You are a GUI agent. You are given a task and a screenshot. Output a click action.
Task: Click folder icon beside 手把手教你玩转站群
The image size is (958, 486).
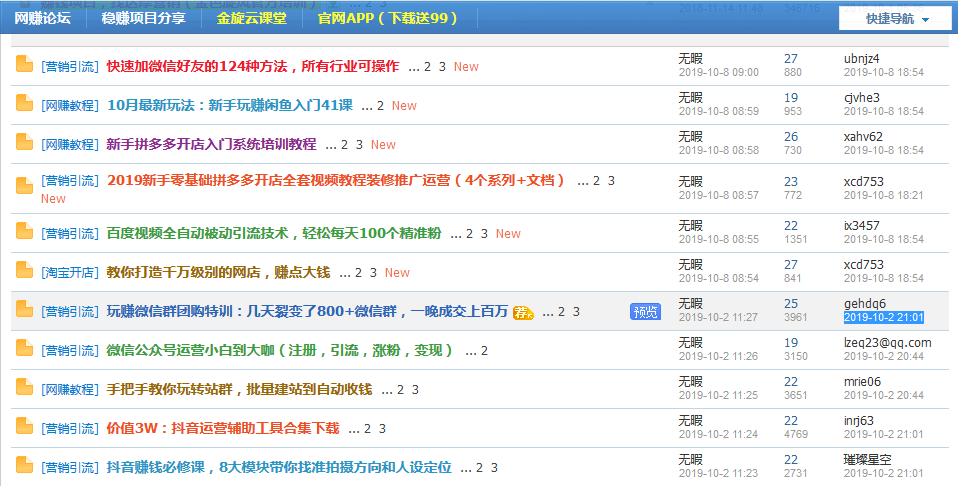24,388
